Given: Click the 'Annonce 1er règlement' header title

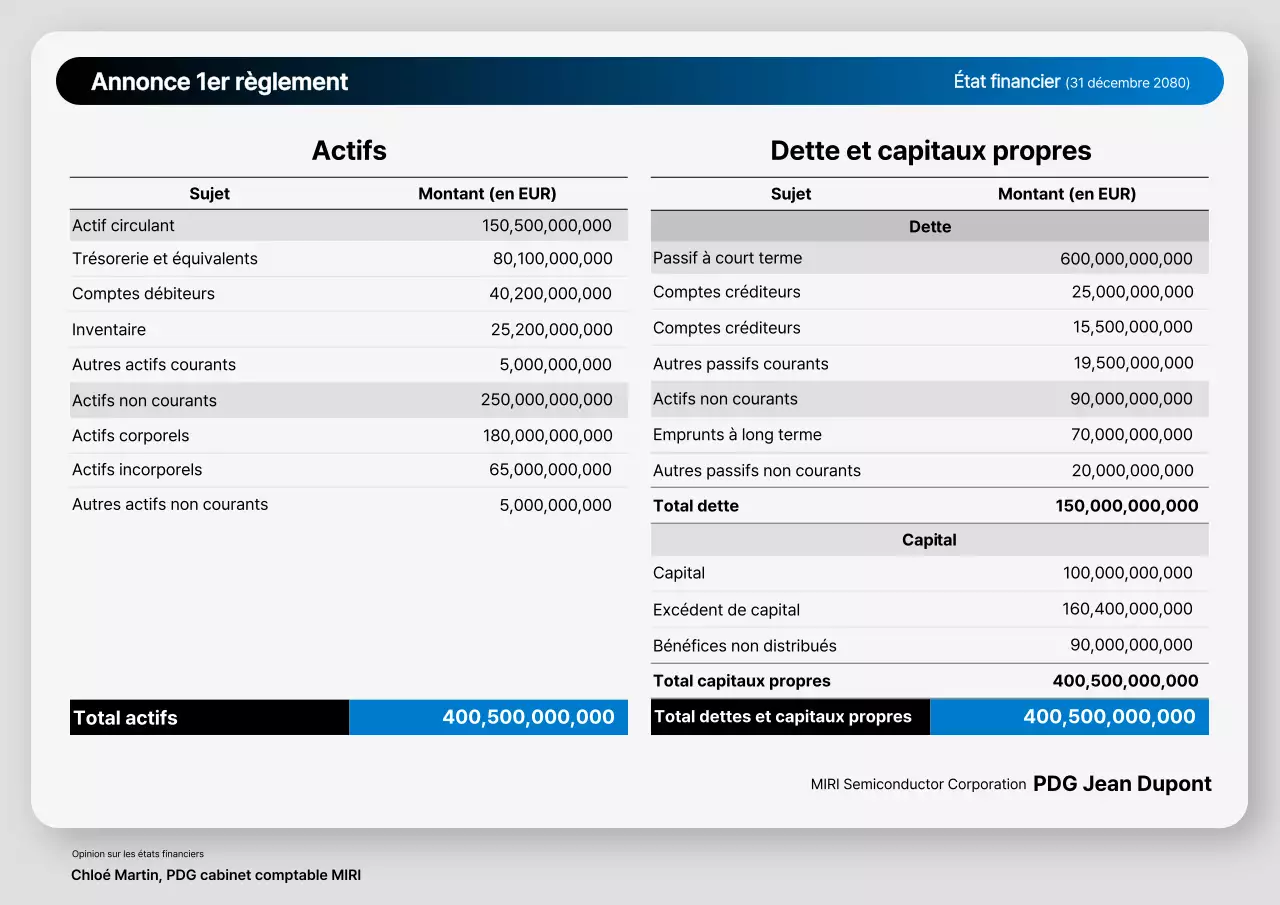Looking at the screenshot, I should click(219, 82).
